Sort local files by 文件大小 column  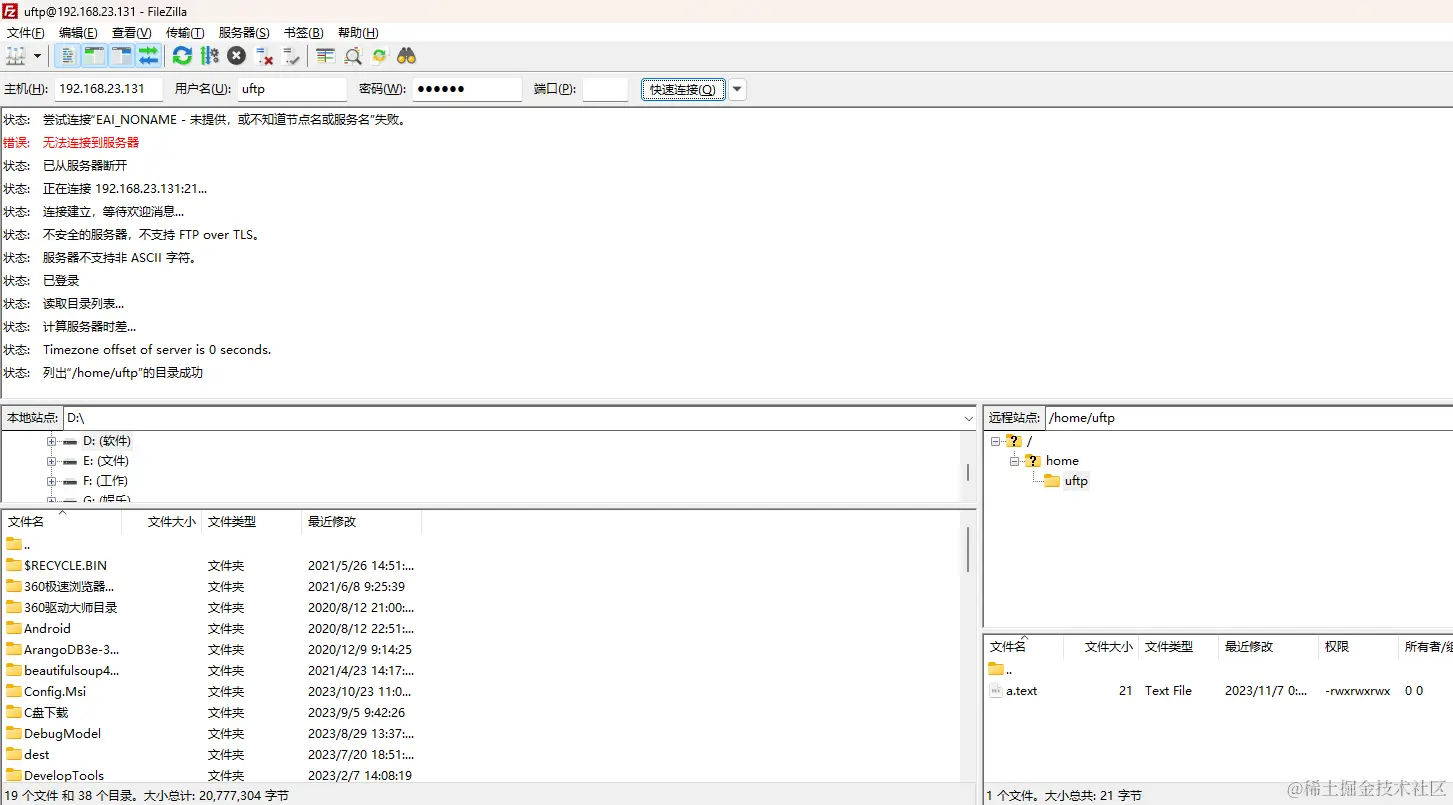coord(162,522)
